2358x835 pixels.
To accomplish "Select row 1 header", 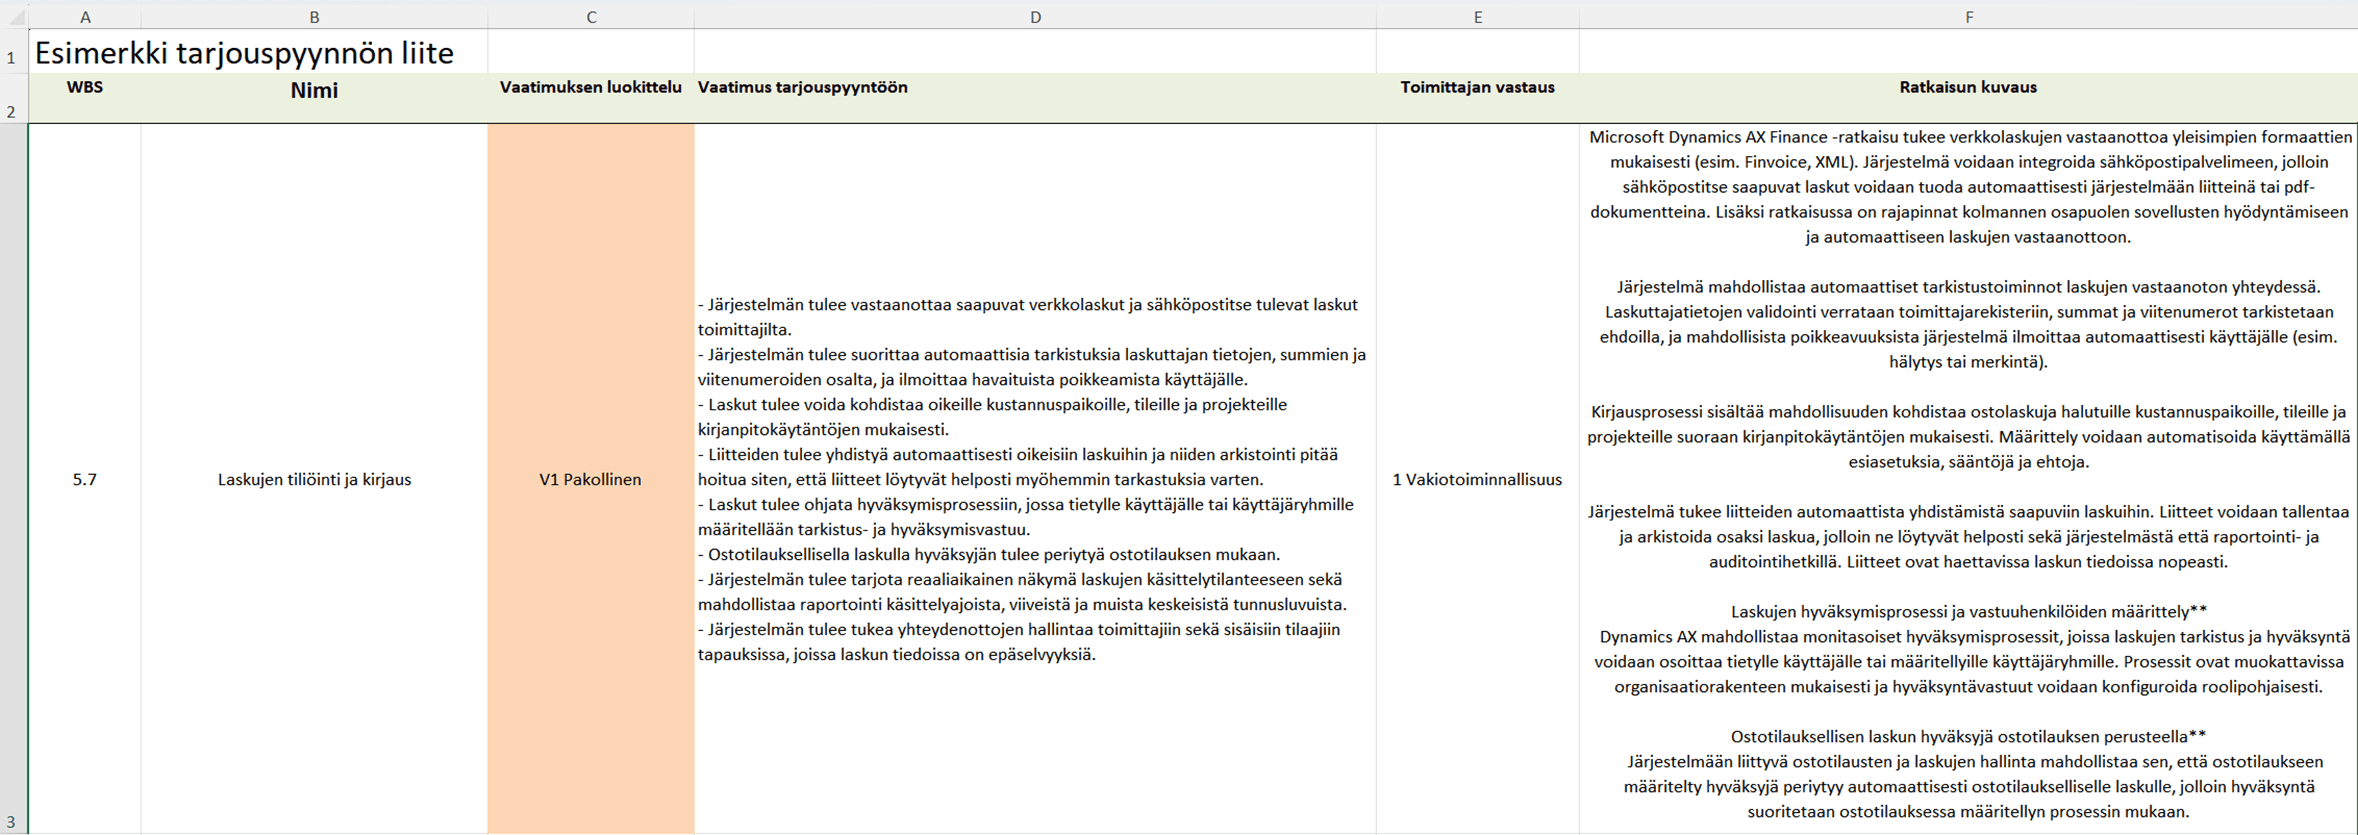I will point(12,57).
